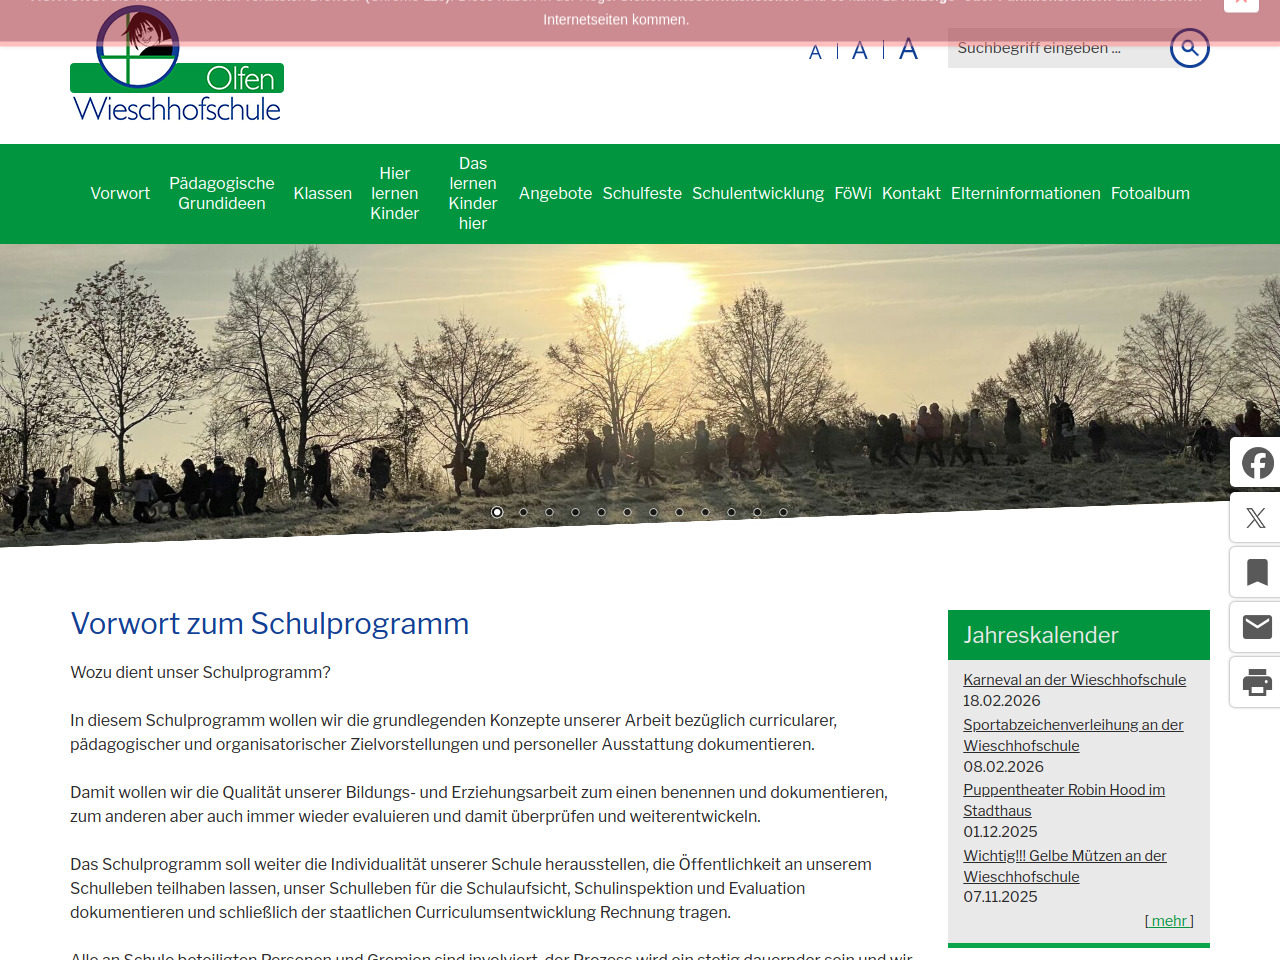Viewport: 1280px width, 960px height.
Task: Go to the Fotoalbum page
Action: point(1150,194)
